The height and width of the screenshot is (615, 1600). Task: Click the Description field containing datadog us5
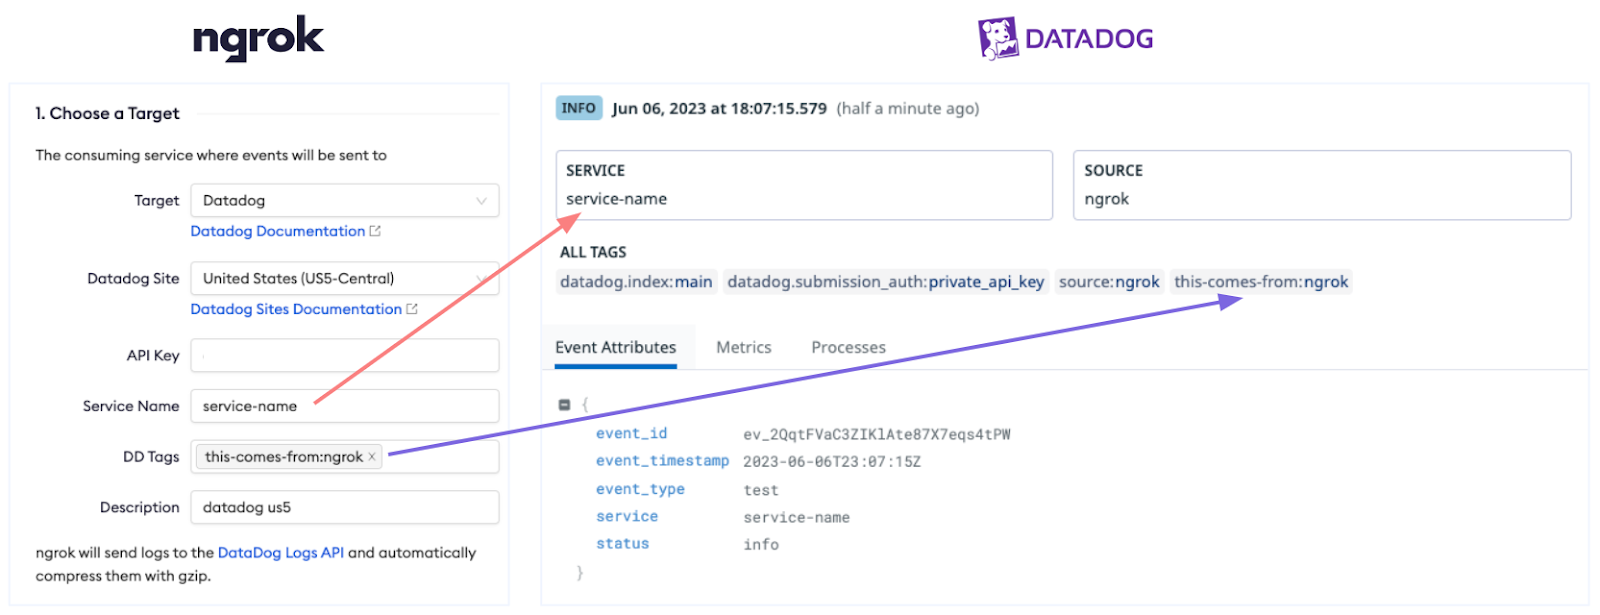344,507
